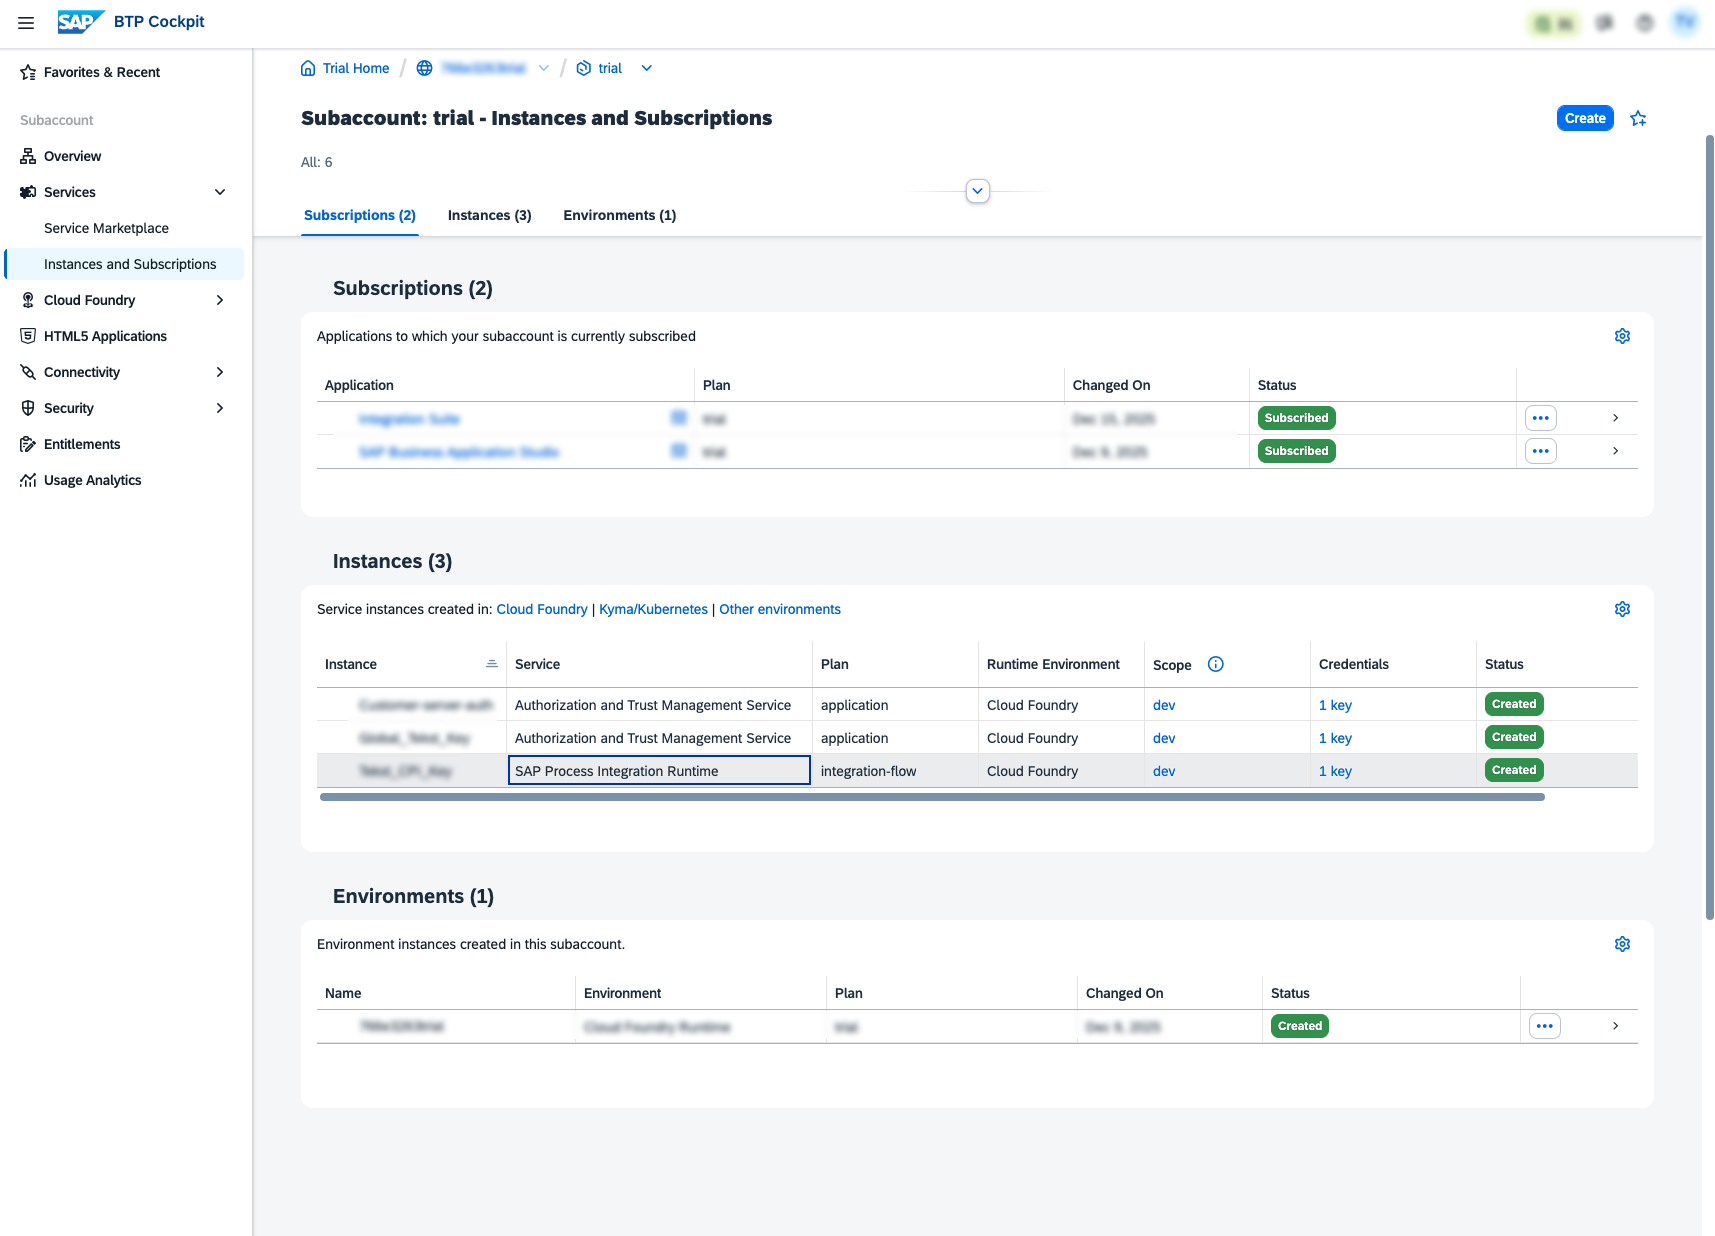Click the subaccount icon beside trial
This screenshot has width=1715, height=1236.
tap(584, 68)
